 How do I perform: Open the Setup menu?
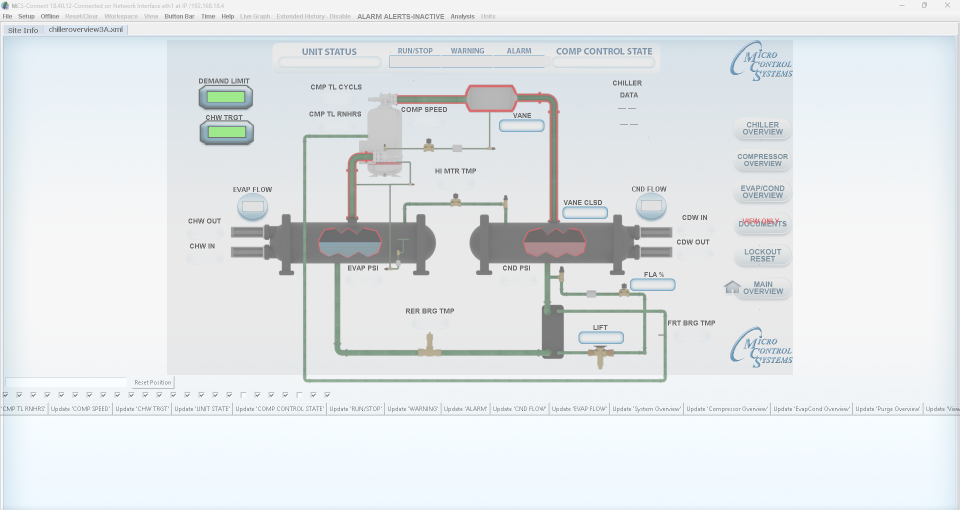click(26, 17)
